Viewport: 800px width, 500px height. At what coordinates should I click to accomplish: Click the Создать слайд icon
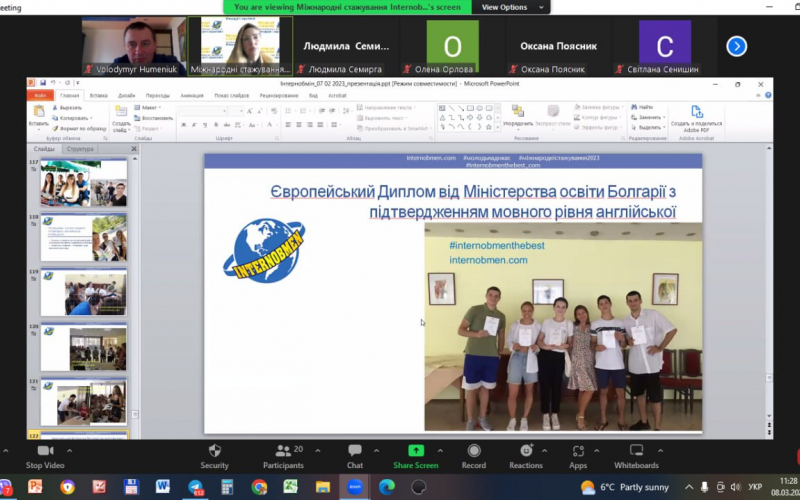pyautogui.click(x=121, y=111)
